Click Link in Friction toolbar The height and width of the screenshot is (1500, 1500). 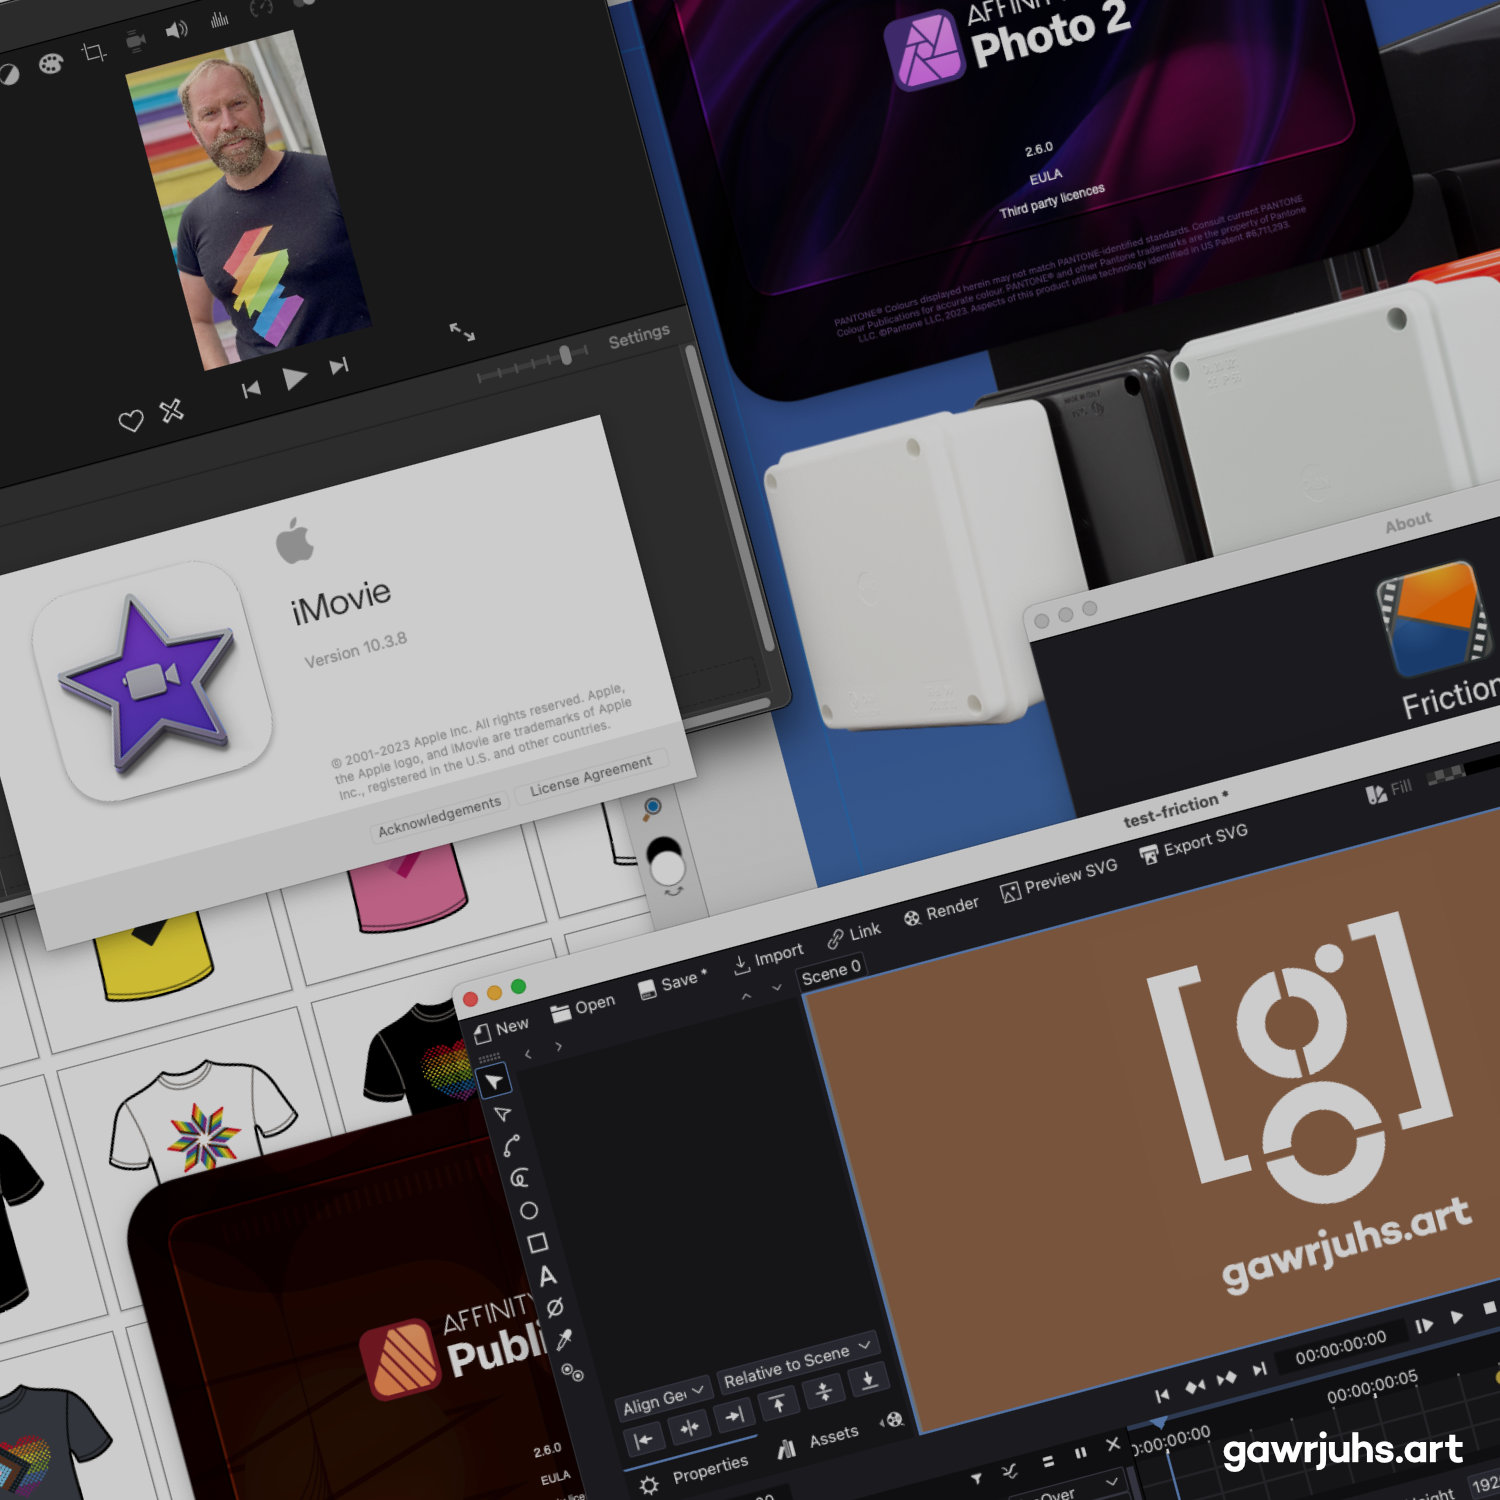coord(854,935)
